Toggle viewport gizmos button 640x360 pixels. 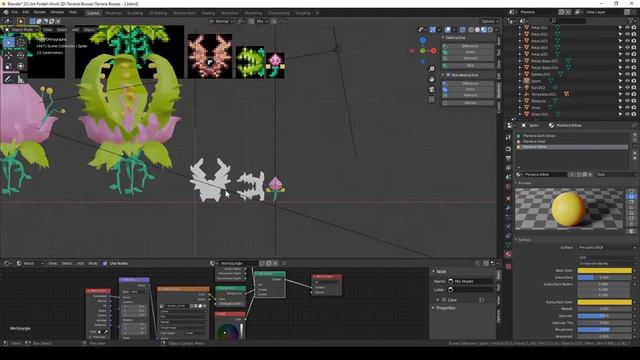(433, 29)
